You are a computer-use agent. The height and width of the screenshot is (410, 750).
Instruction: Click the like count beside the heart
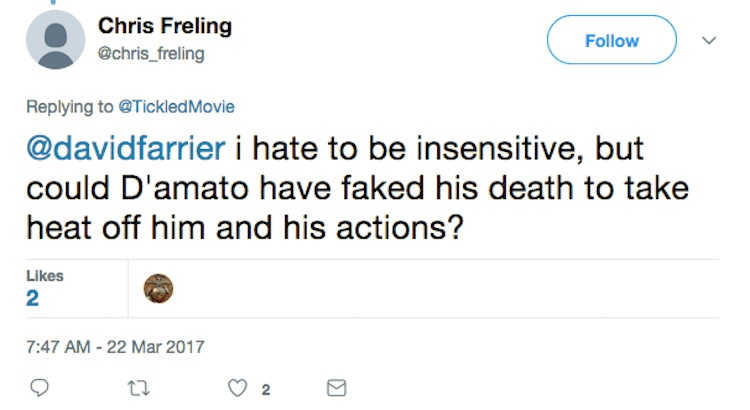pyautogui.click(x=265, y=390)
